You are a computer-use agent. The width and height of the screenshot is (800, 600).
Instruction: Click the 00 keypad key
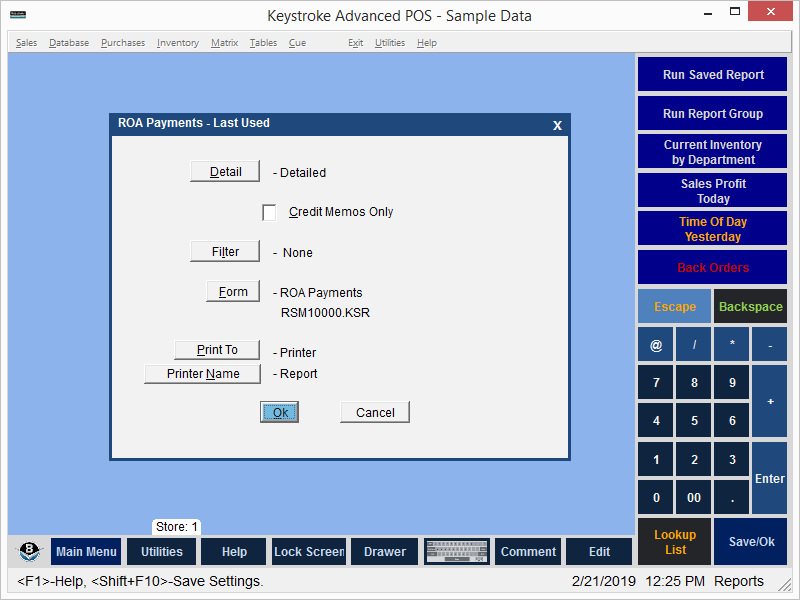[x=694, y=497]
